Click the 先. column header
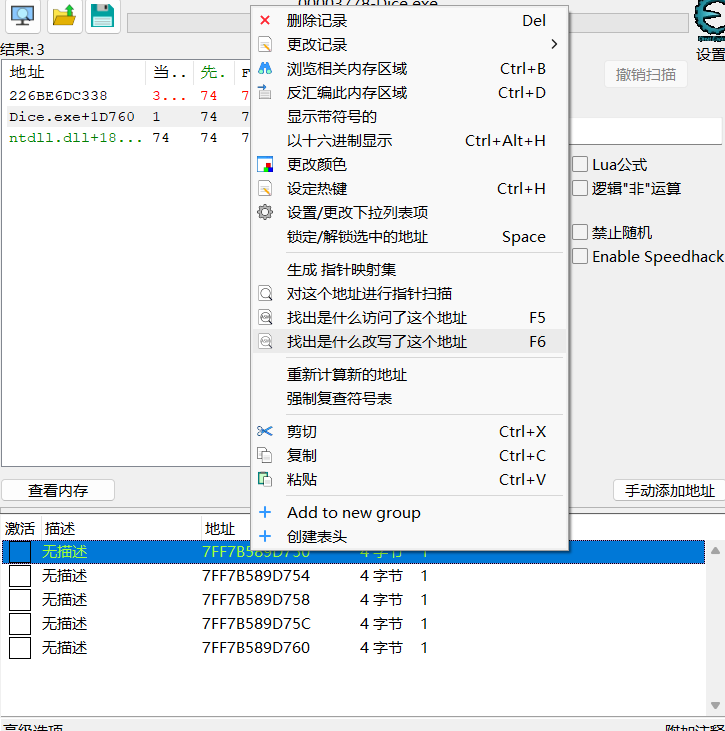The height and width of the screenshot is (731, 725). (x=214, y=72)
